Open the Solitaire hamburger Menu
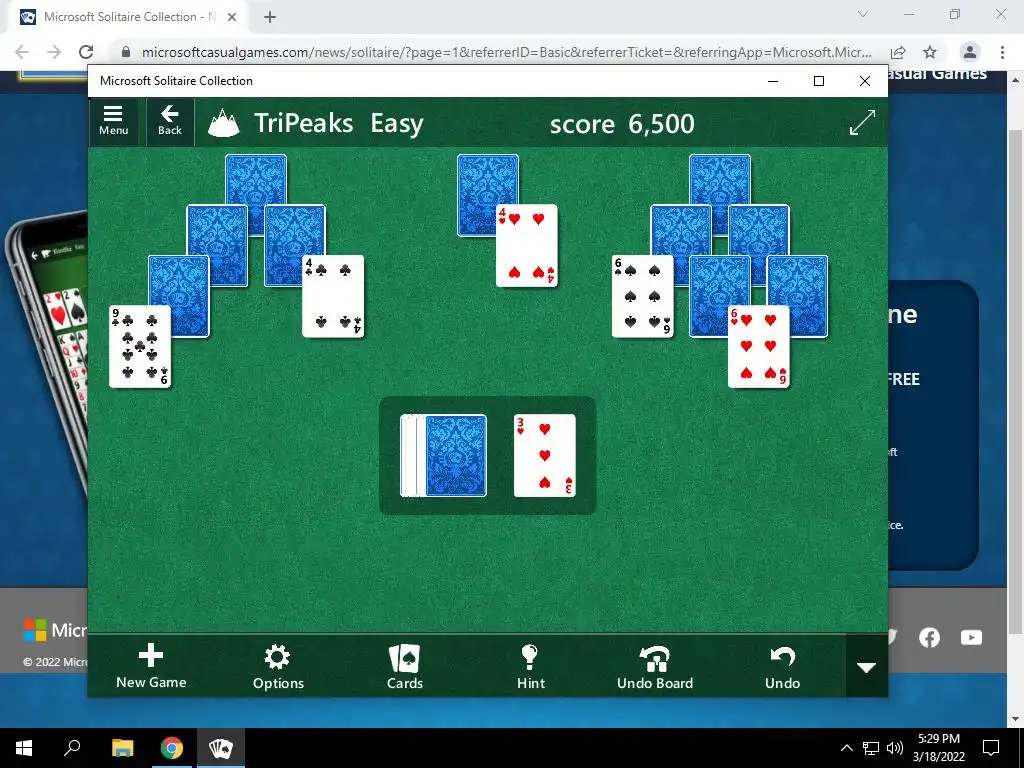The height and width of the screenshot is (768, 1024). (114, 122)
